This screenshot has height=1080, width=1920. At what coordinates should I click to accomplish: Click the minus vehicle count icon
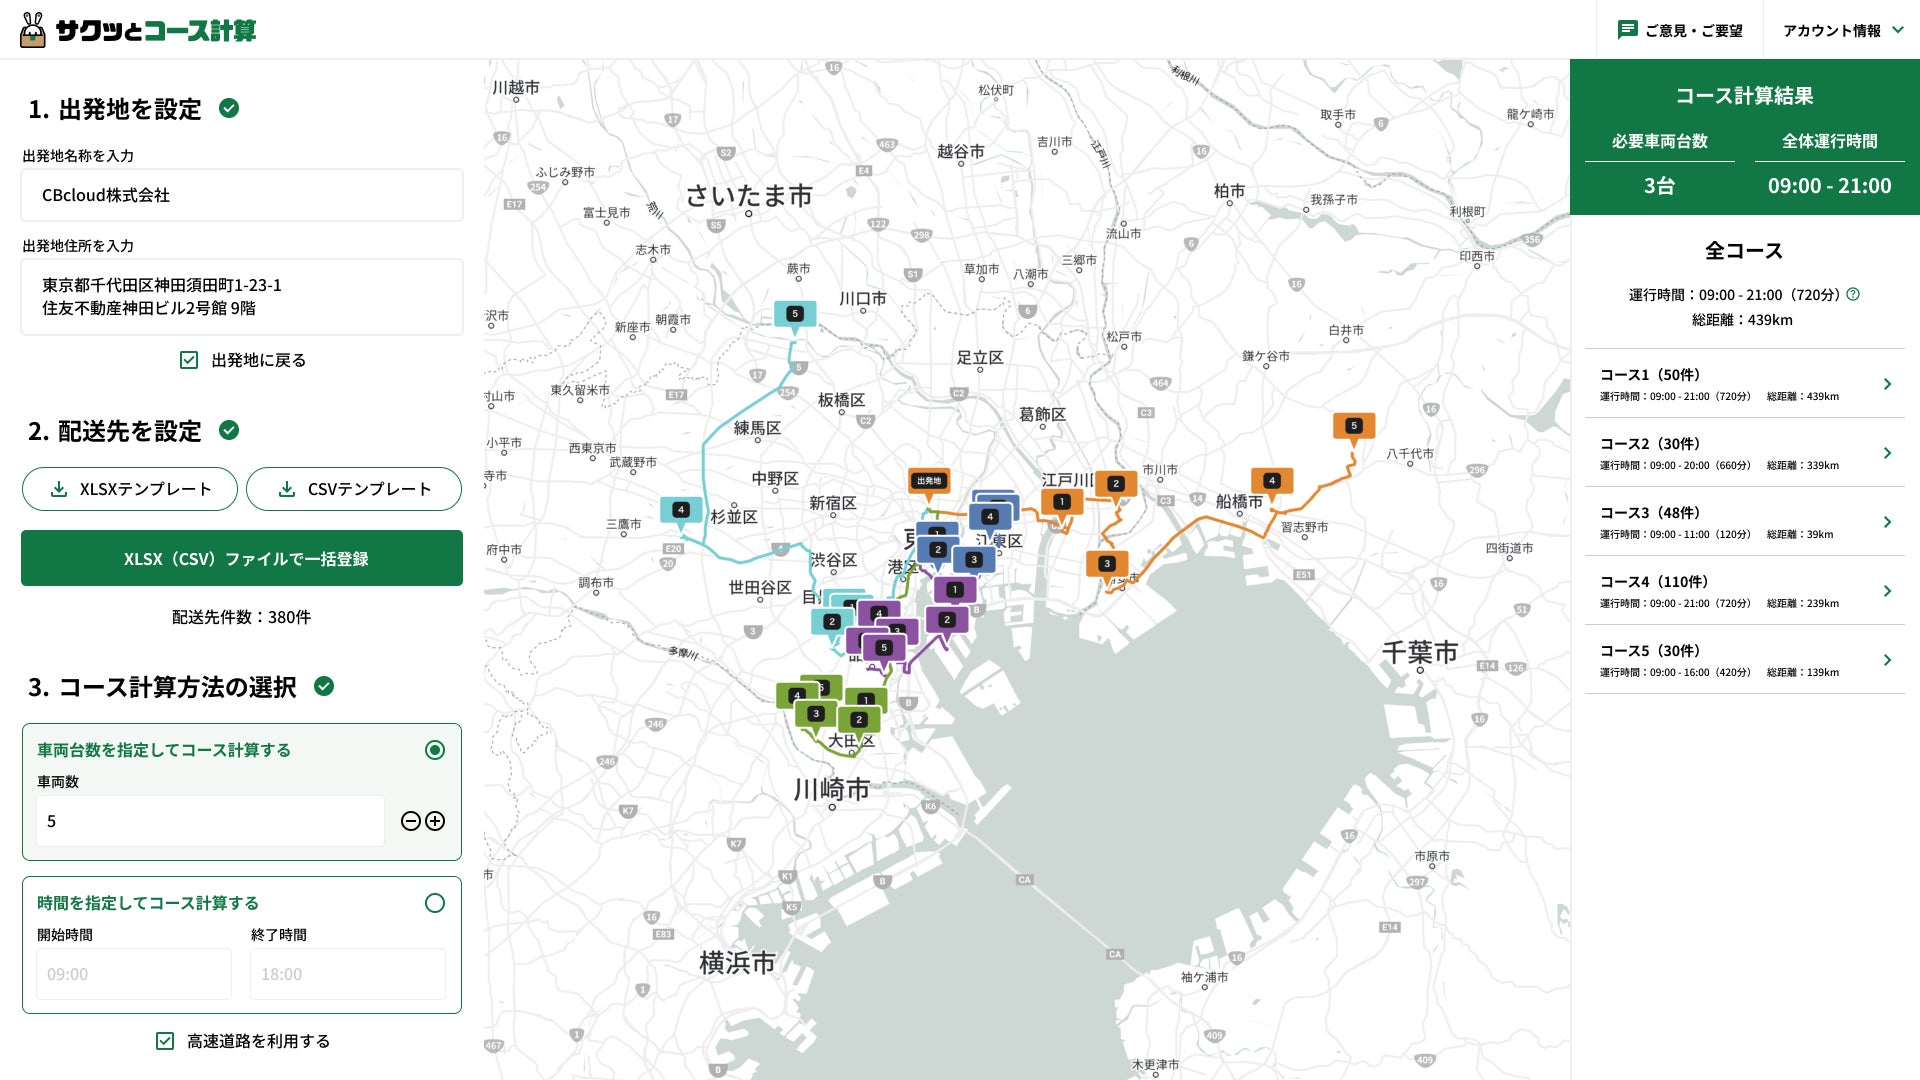(x=410, y=821)
